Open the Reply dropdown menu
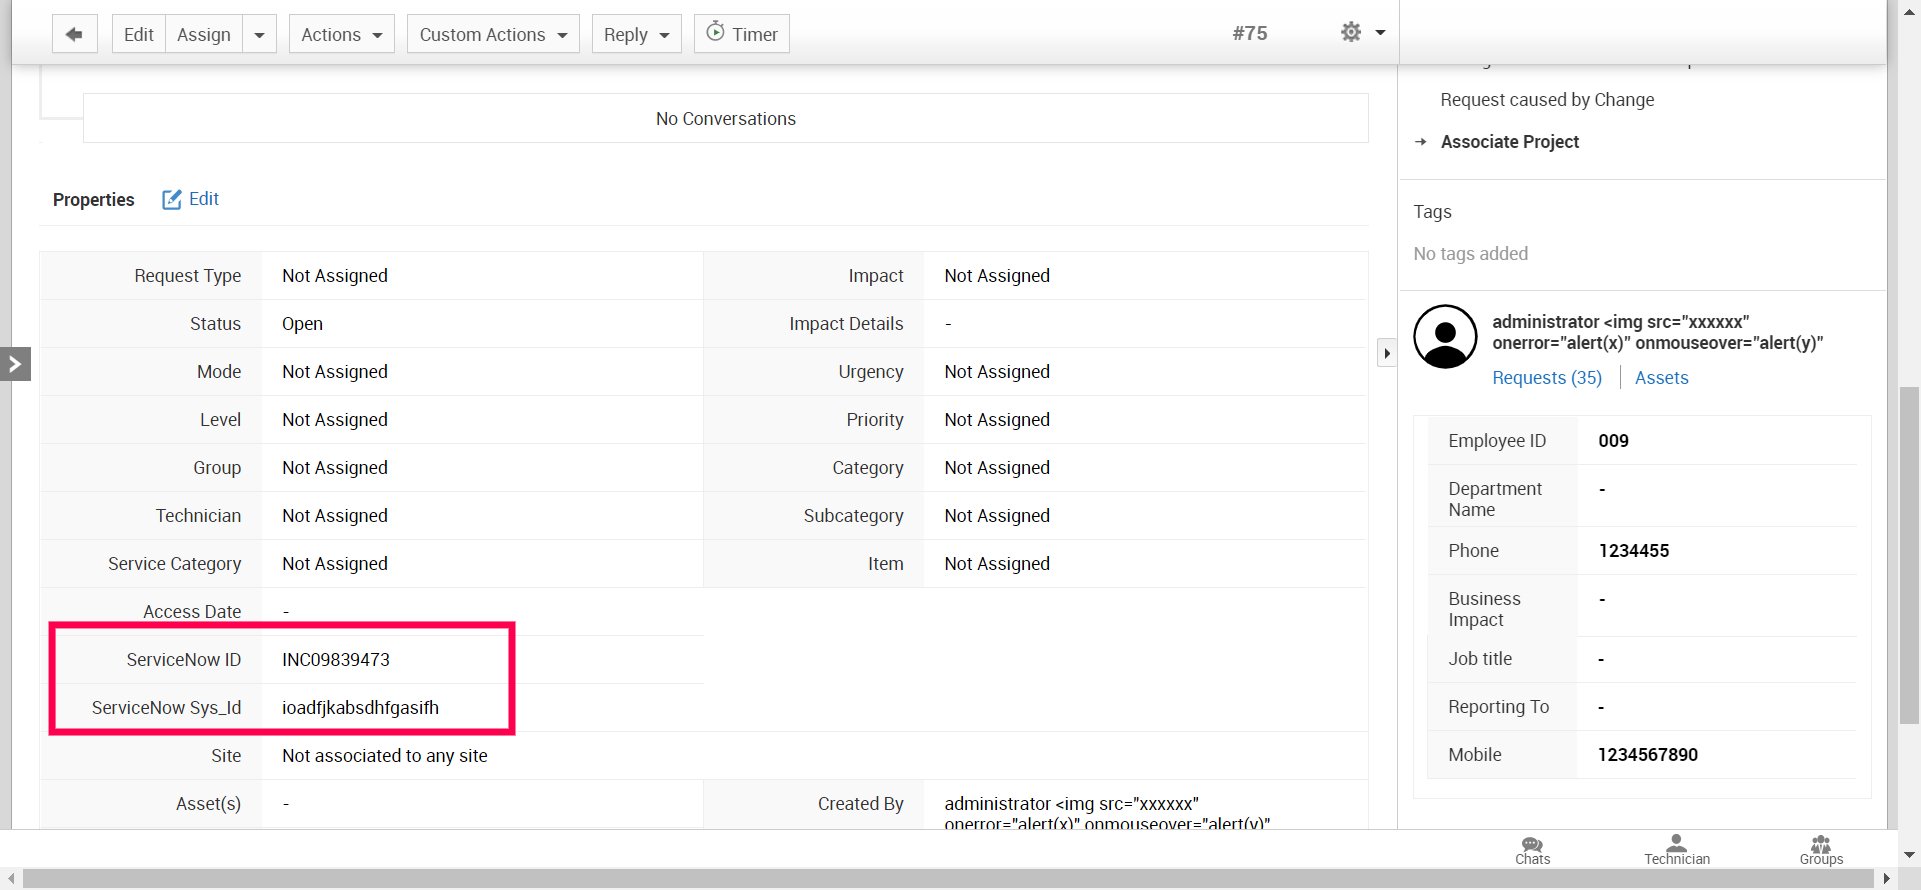Viewport: 1921px width, 890px height. coord(636,34)
